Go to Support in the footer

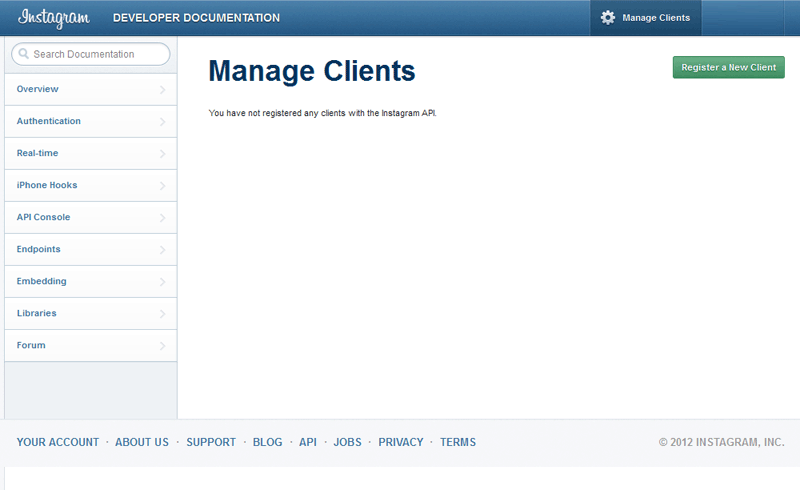tap(211, 442)
